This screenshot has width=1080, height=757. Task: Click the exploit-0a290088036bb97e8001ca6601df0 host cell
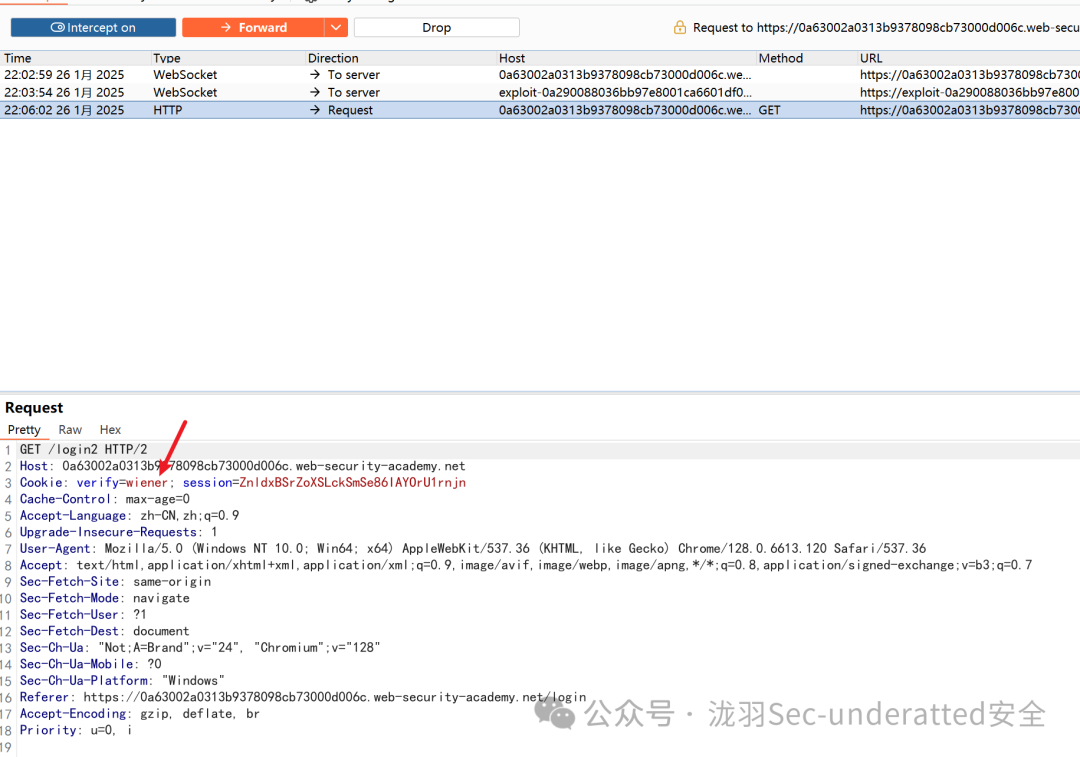(x=625, y=92)
